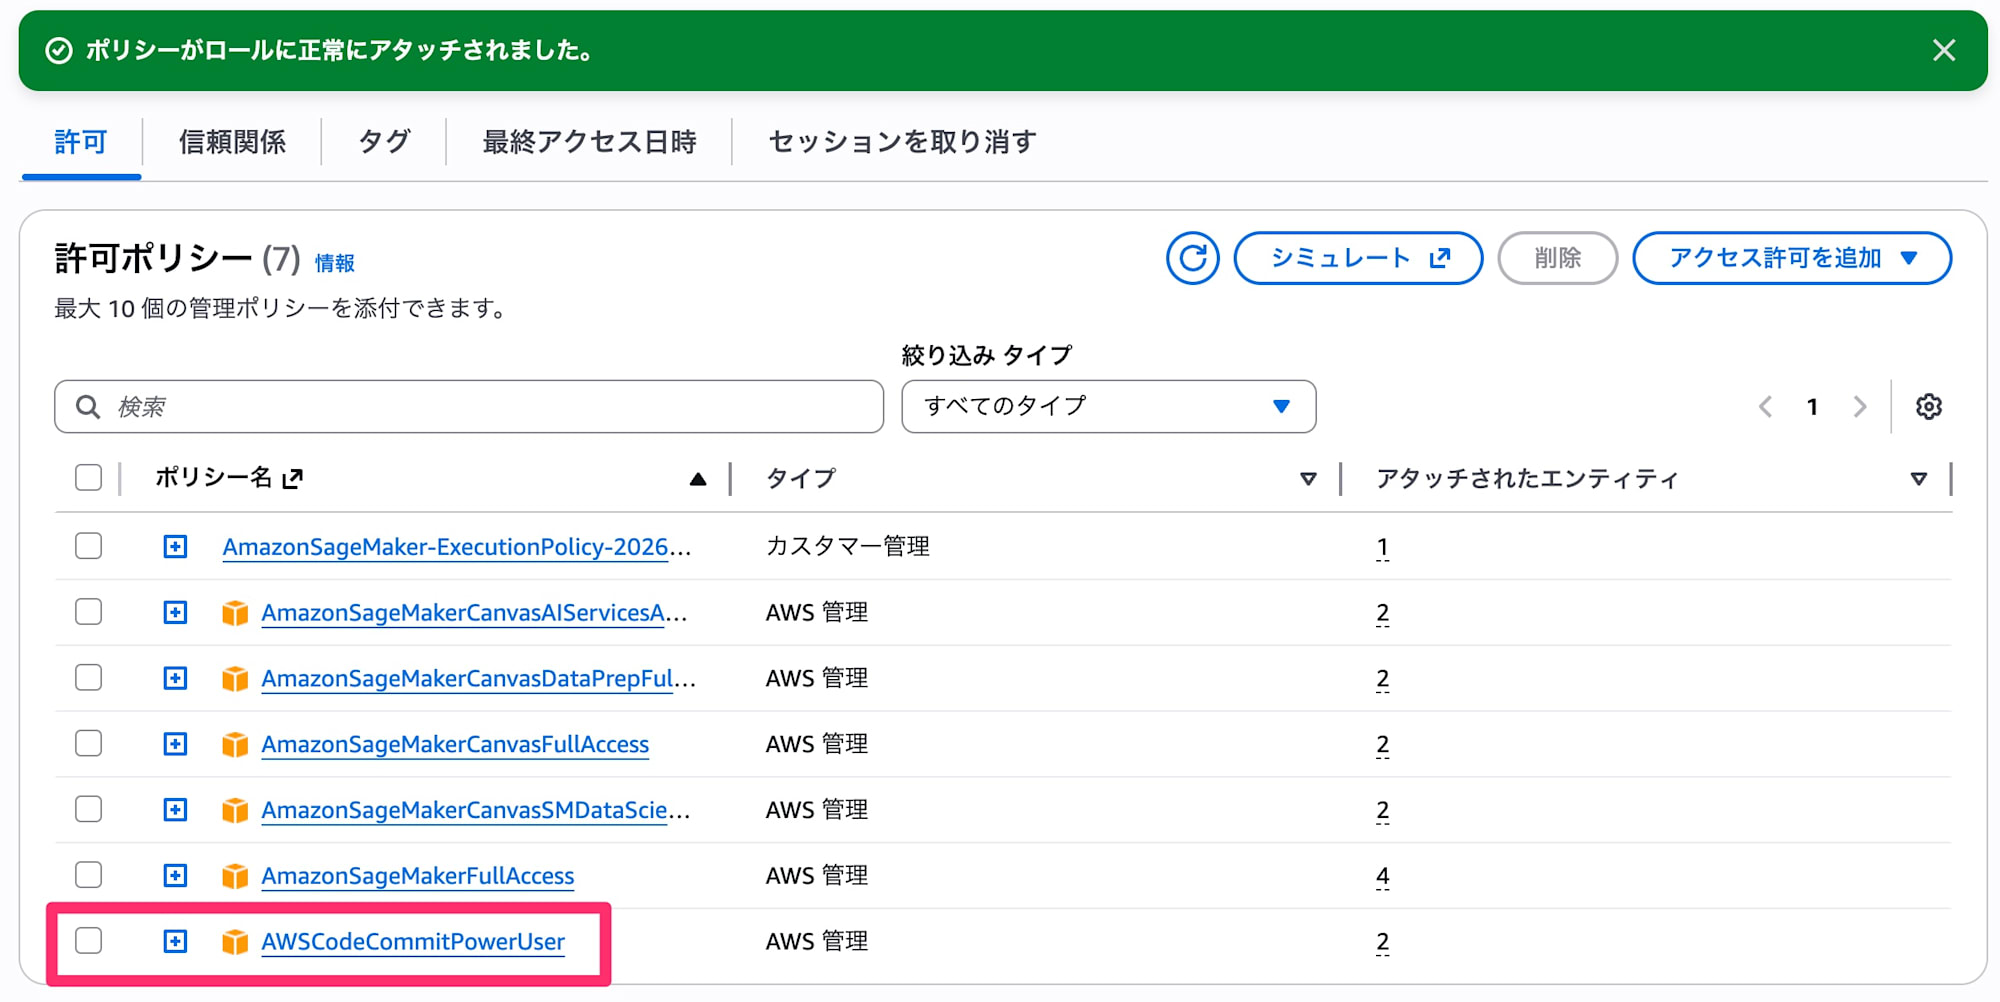Select the AWSCodeCommitPowerUser checkbox
The width and height of the screenshot is (2000, 1002).
pos(89,941)
